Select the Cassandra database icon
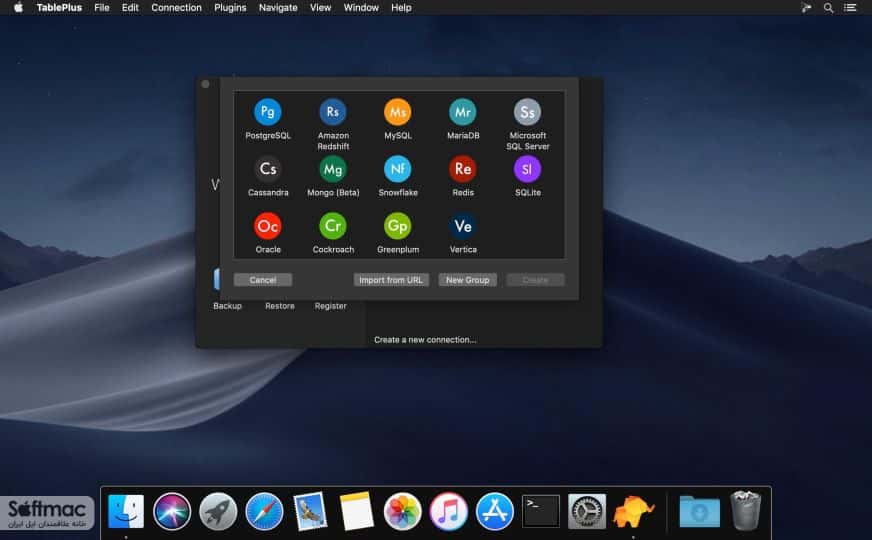The image size is (872, 540). click(x=267, y=169)
